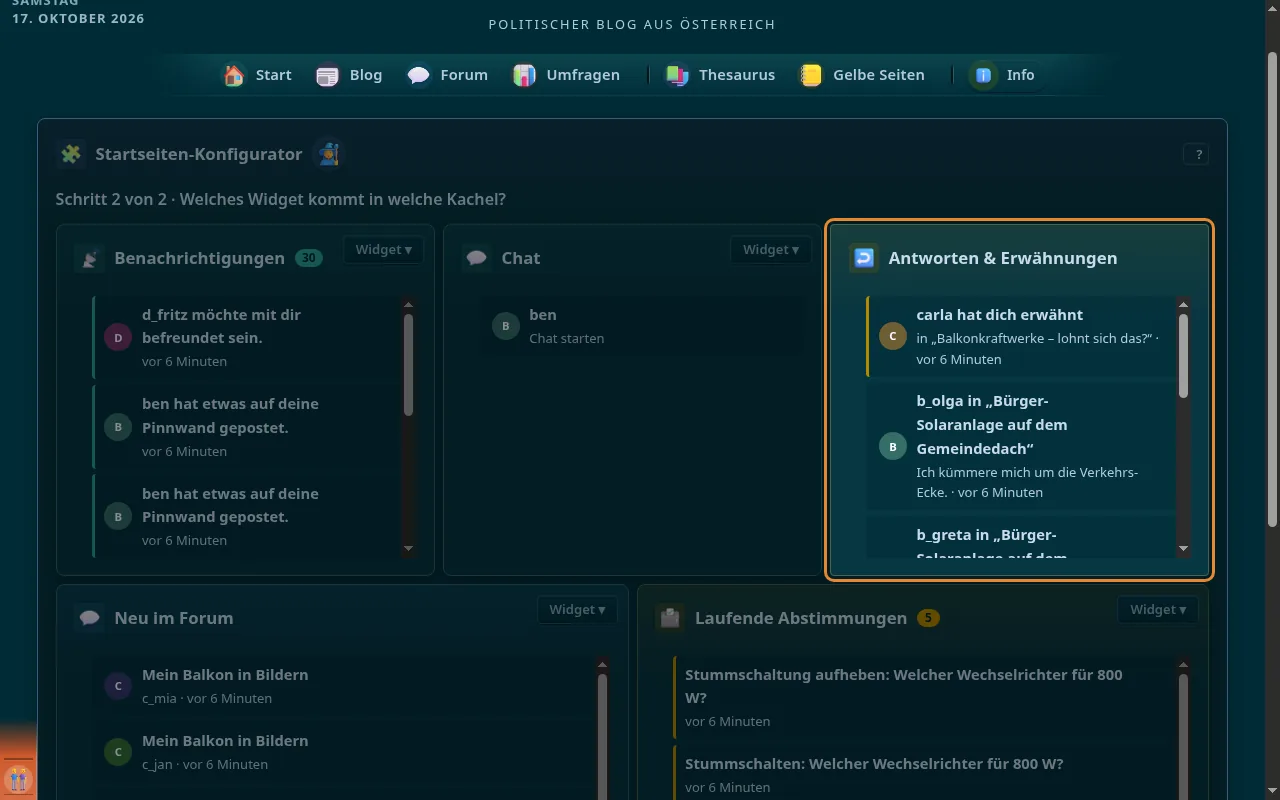Go to Umfragen in the navigation bar
The height and width of the screenshot is (800, 1280).
click(x=567, y=75)
